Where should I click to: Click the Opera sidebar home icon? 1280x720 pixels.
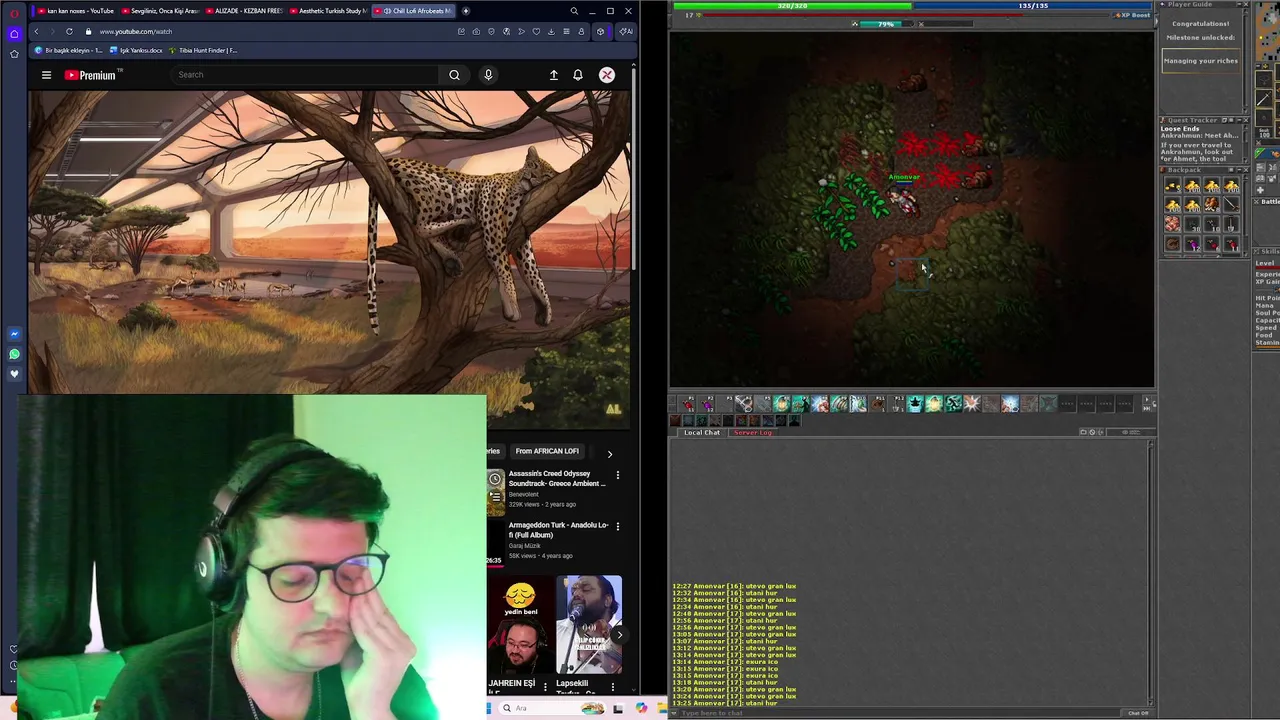coord(14,33)
